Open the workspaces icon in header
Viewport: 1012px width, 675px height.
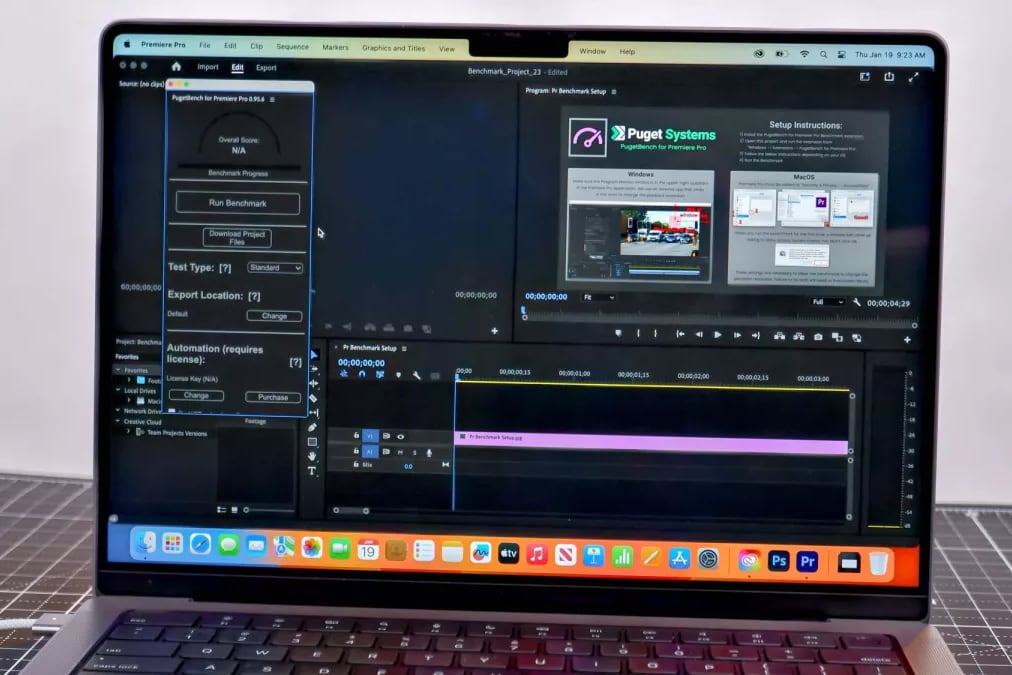coord(865,77)
